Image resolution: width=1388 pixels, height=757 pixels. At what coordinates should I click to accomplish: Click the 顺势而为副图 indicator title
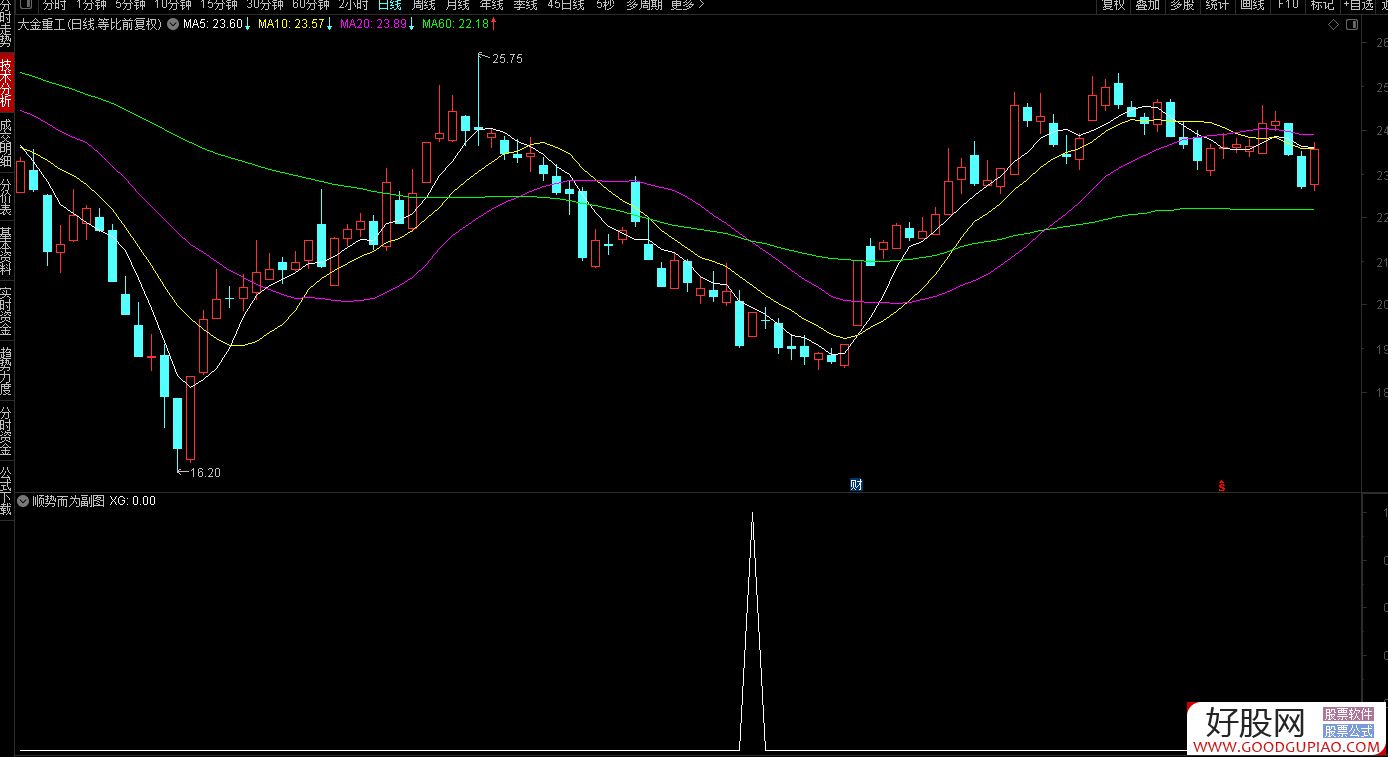pyautogui.click(x=68, y=501)
